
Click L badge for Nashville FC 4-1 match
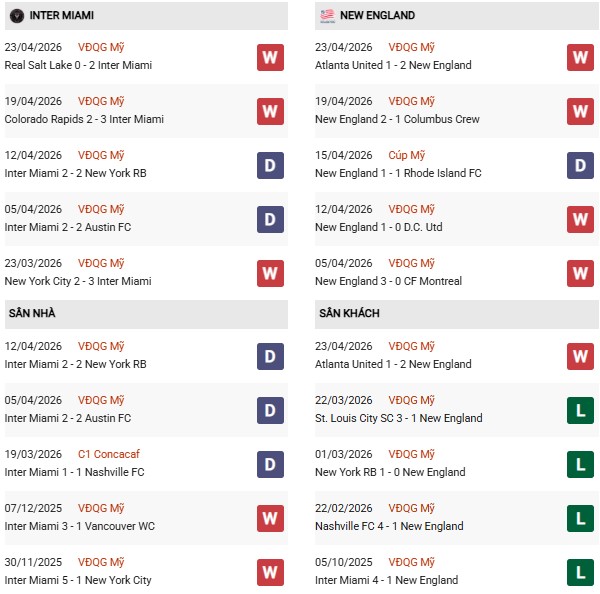point(580,518)
